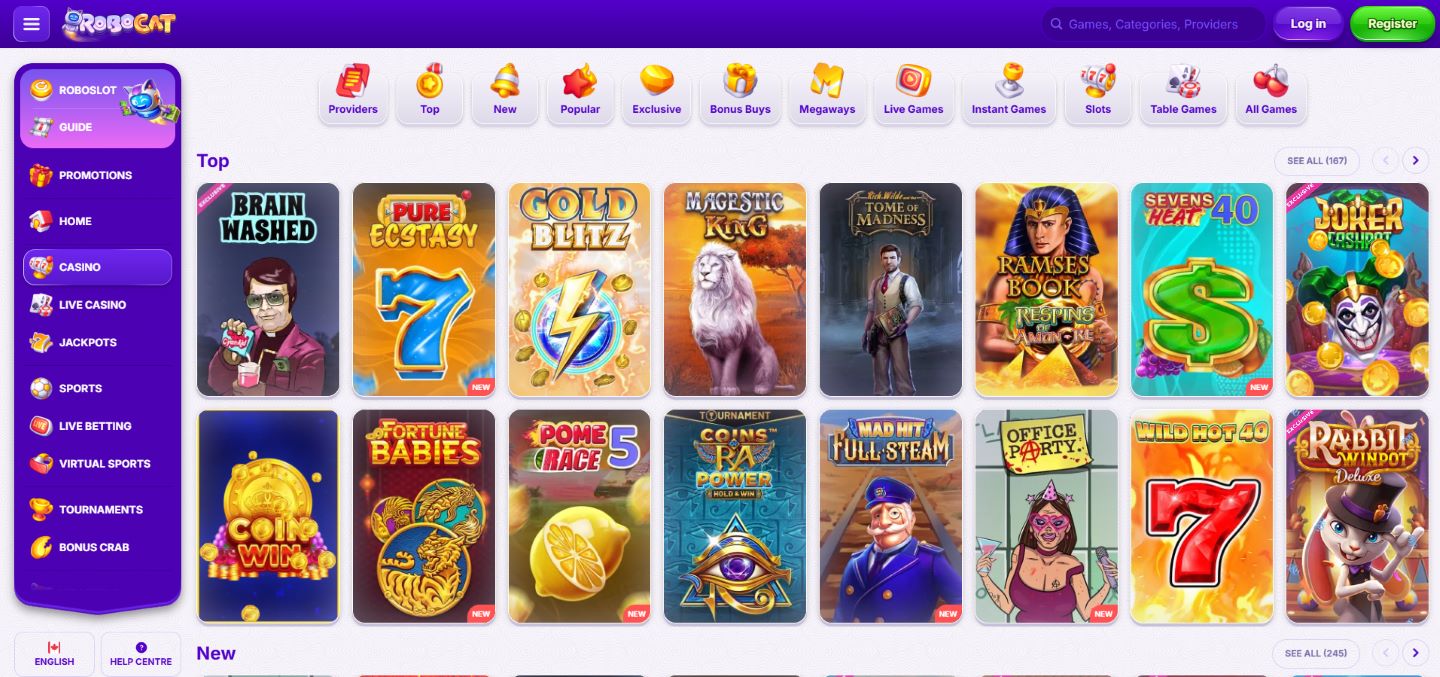Open the Bonus Buys gift icon
This screenshot has height=677, width=1440.
(740, 82)
